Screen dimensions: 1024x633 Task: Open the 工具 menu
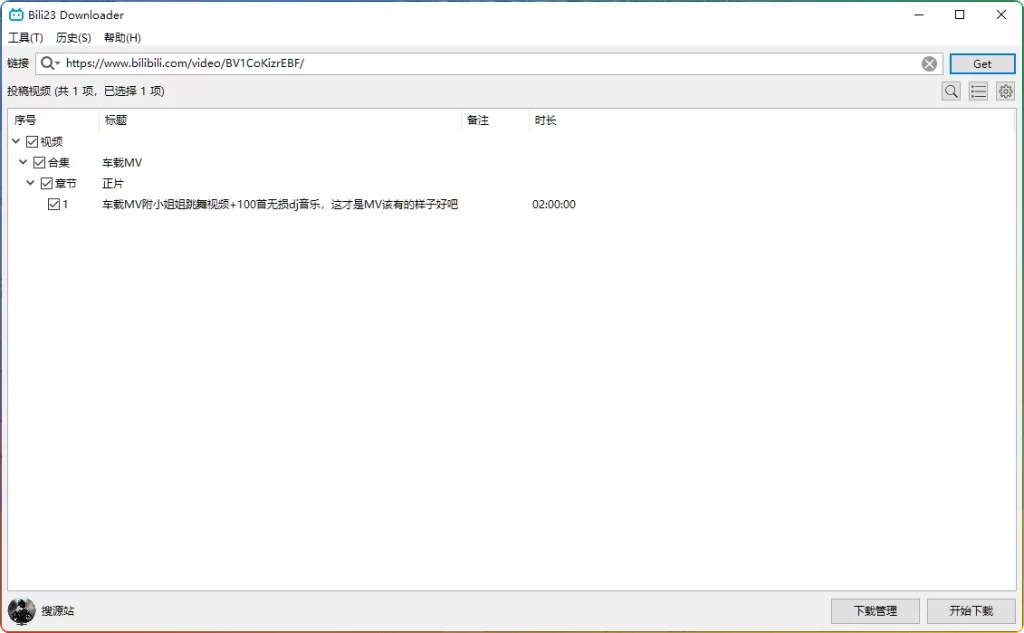point(24,37)
